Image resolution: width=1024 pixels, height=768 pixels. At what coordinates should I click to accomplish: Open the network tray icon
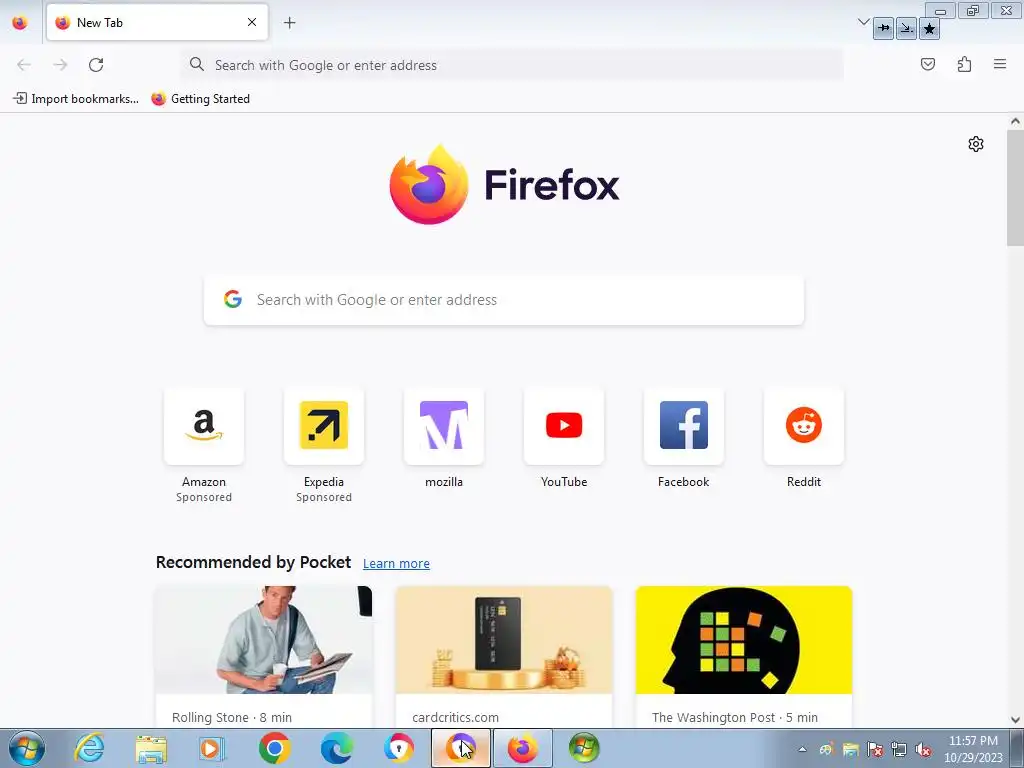899,750
